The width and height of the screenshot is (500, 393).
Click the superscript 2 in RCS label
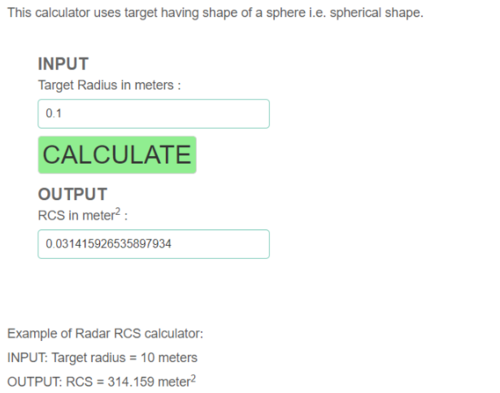[117, 211]
